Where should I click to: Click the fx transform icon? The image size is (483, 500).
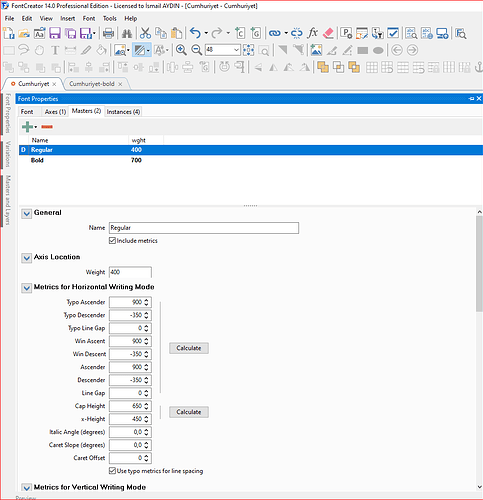pyautogui.click(x=312, y=33)
